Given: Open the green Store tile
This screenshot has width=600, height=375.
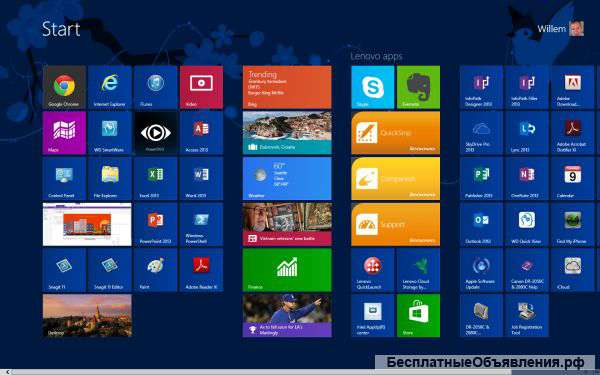Looking at the screenshot, I should tap(418, 316).
